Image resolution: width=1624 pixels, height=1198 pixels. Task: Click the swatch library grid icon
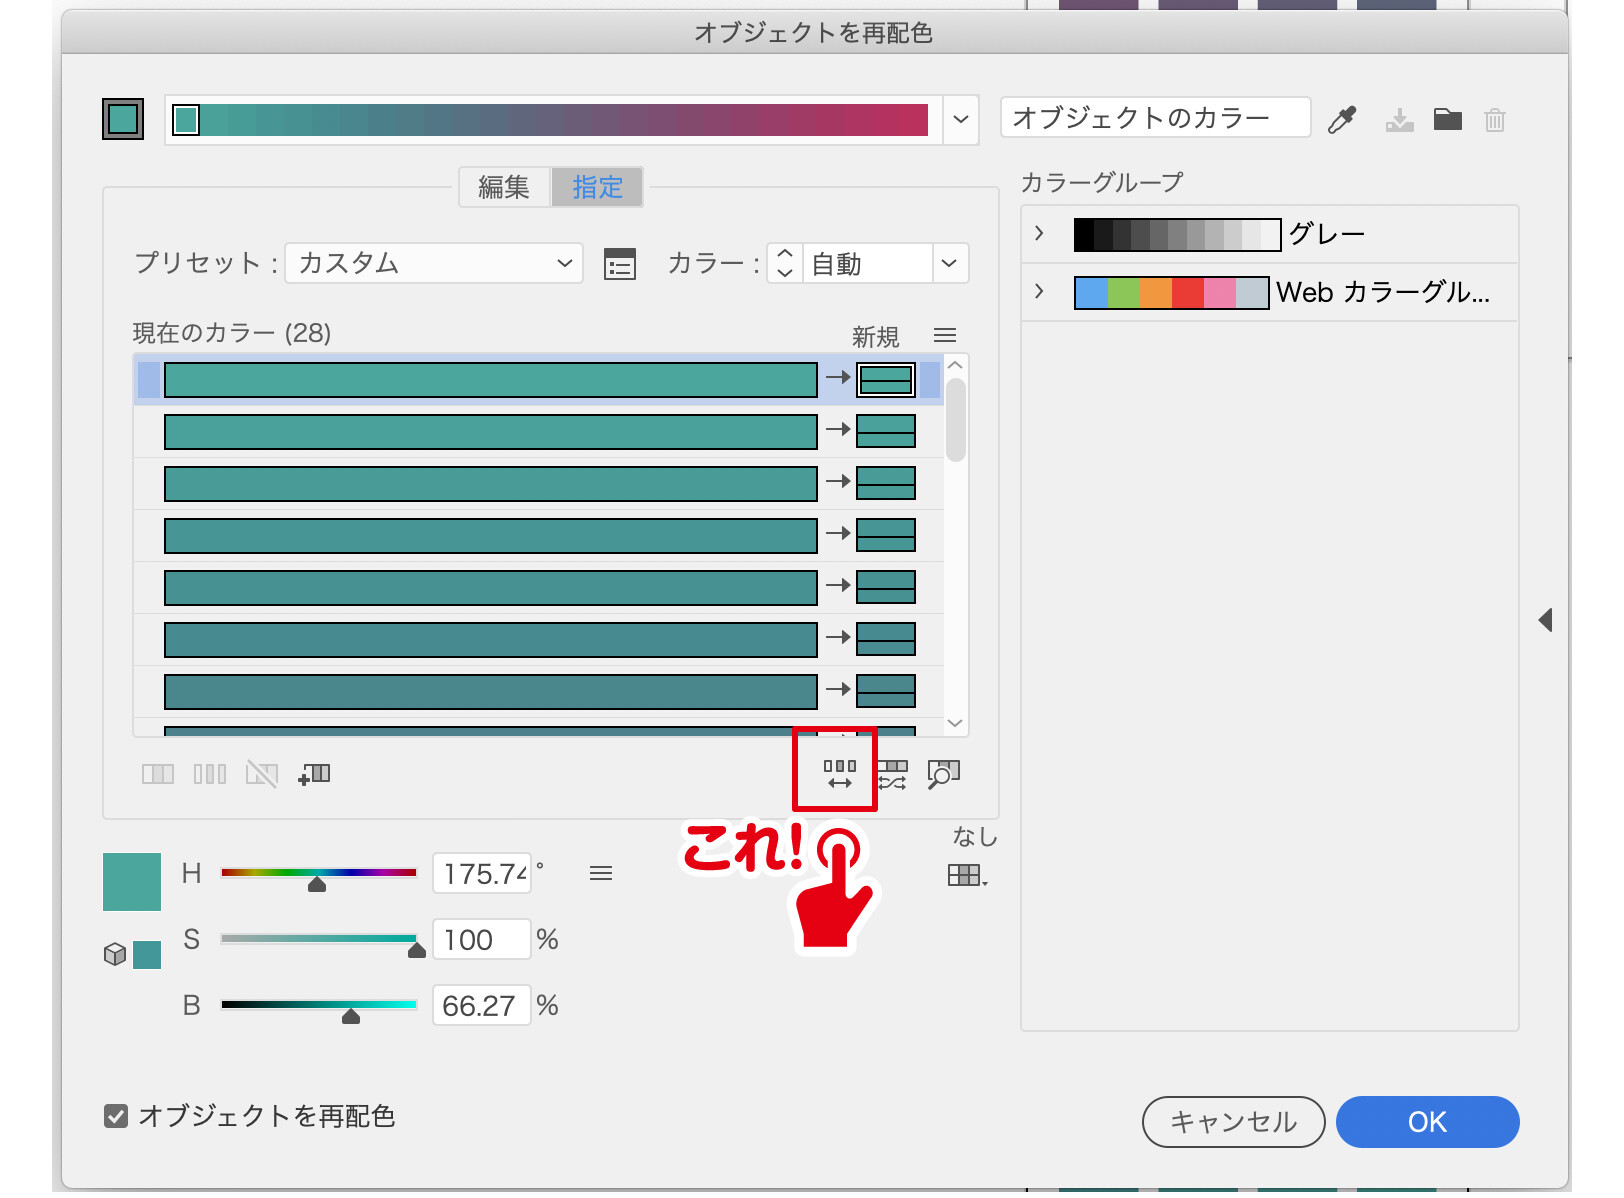(x=966, y=876)
